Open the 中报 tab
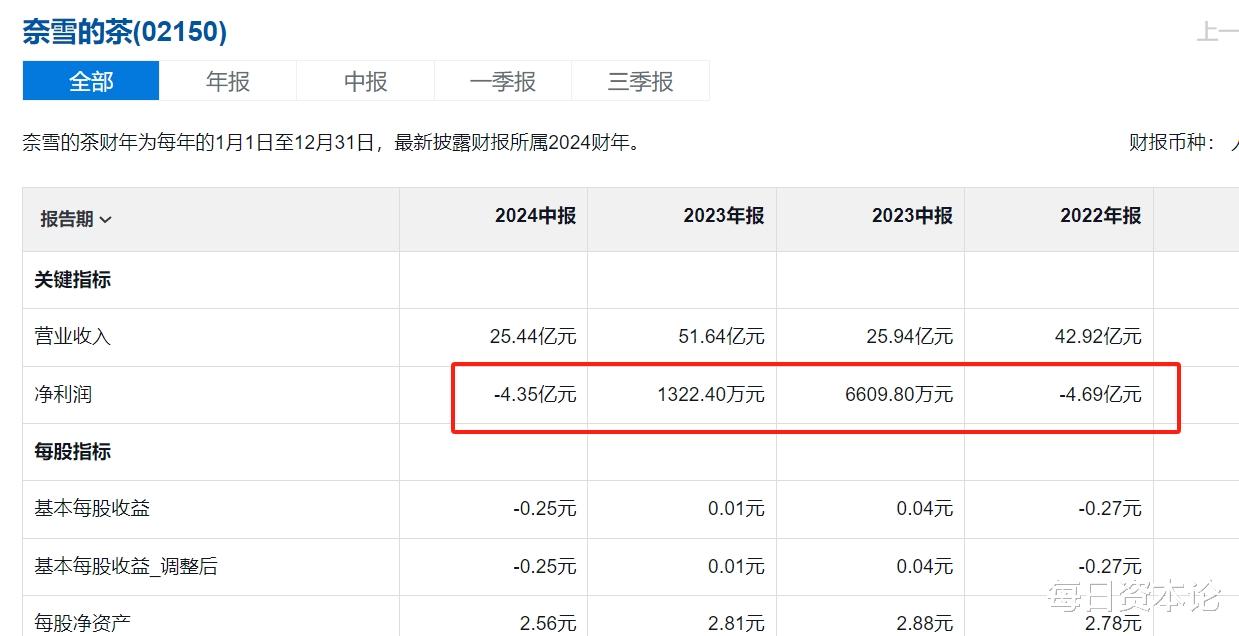The image size is (1239, 636). coord(366,81)
